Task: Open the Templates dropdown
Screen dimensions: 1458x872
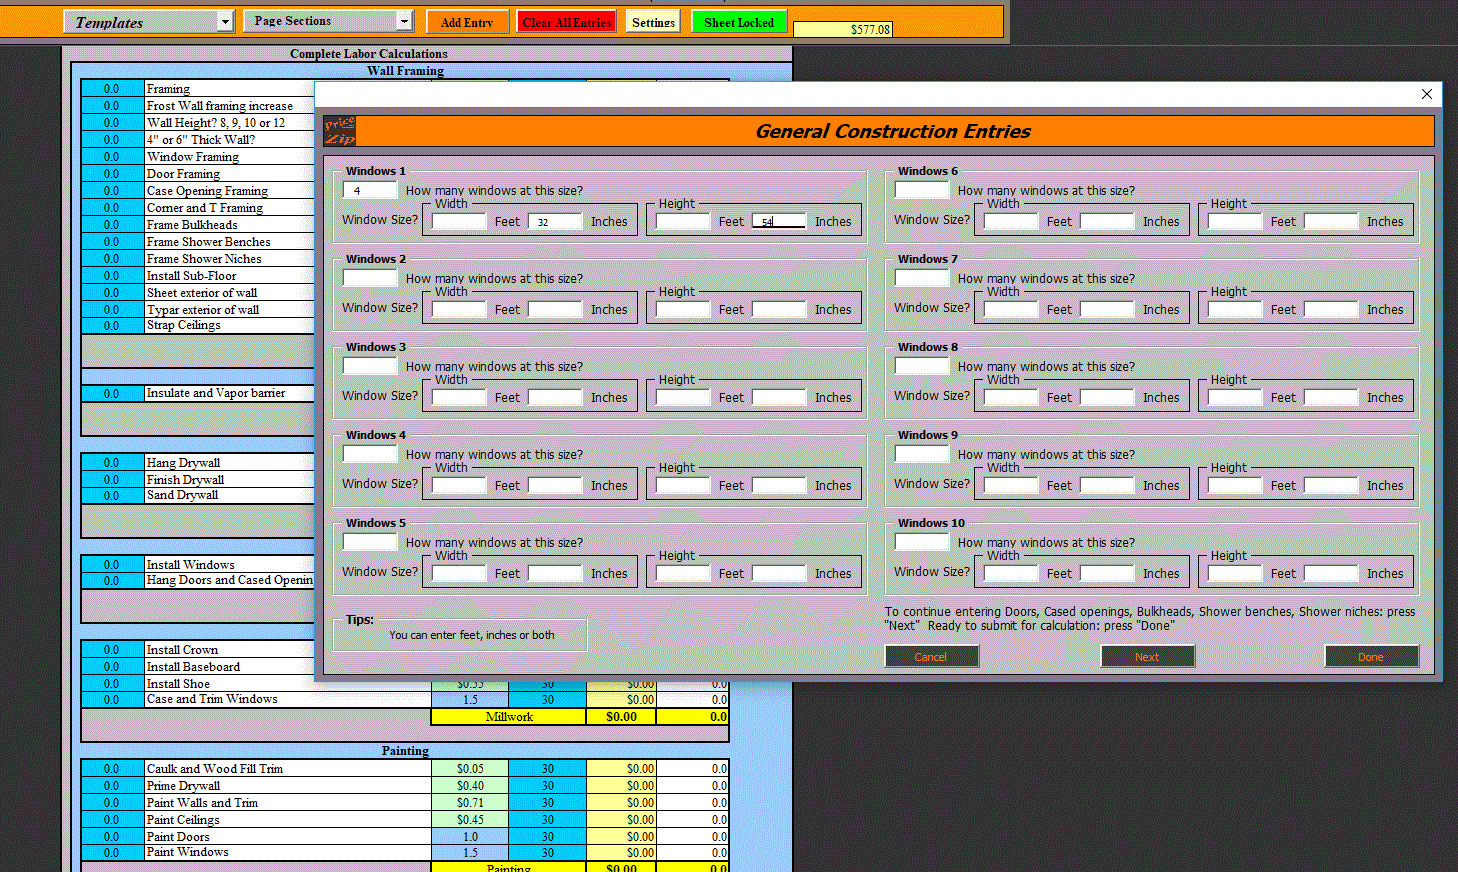Action: point(140,20)
